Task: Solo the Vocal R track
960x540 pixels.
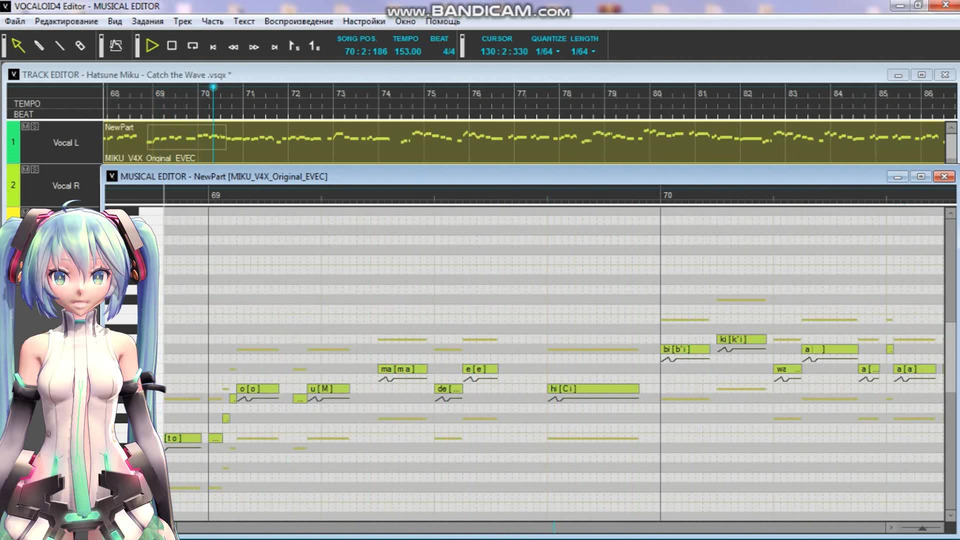Action: (35, 169)
